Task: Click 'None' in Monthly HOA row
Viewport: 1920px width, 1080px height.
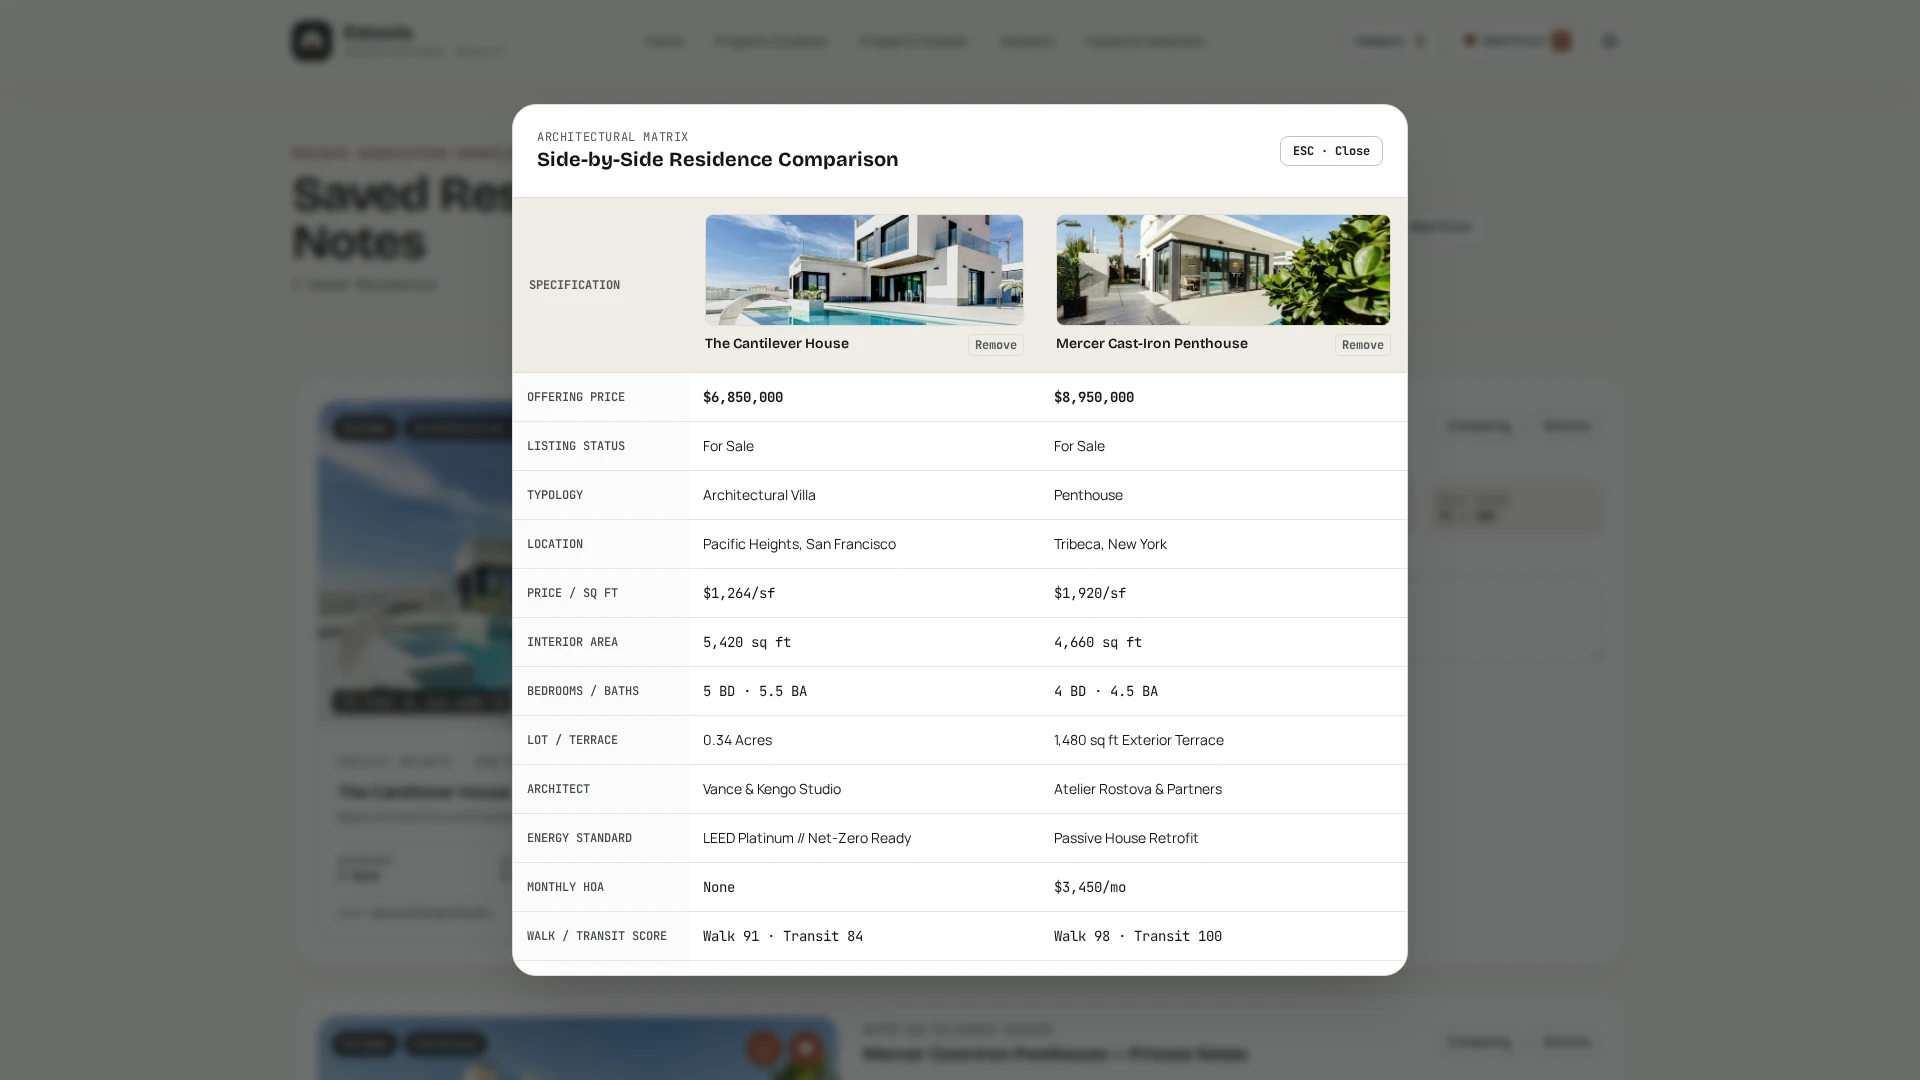Action: pyautogui.click(x=719, y=887)
